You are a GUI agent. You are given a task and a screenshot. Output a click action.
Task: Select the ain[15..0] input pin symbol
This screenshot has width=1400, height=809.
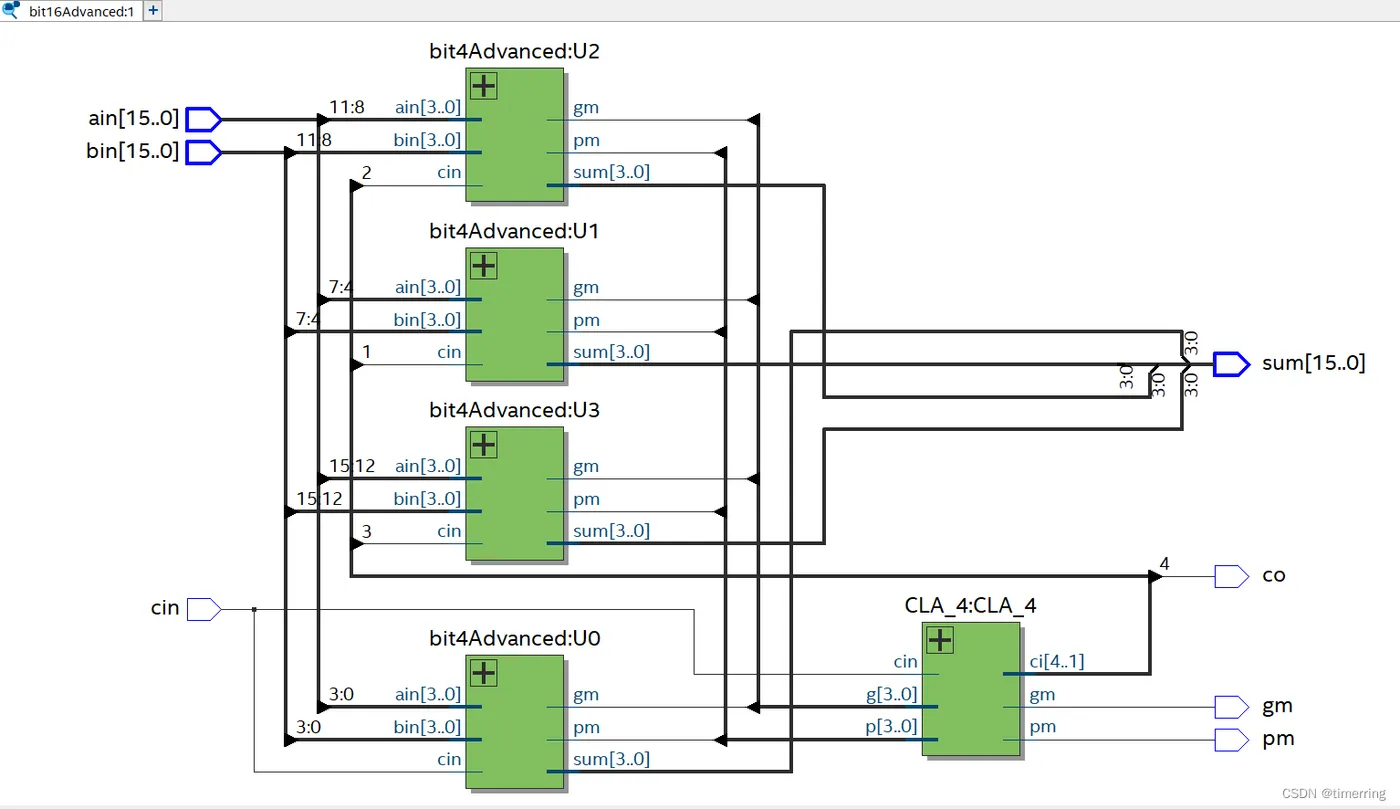tap(203, 119)
